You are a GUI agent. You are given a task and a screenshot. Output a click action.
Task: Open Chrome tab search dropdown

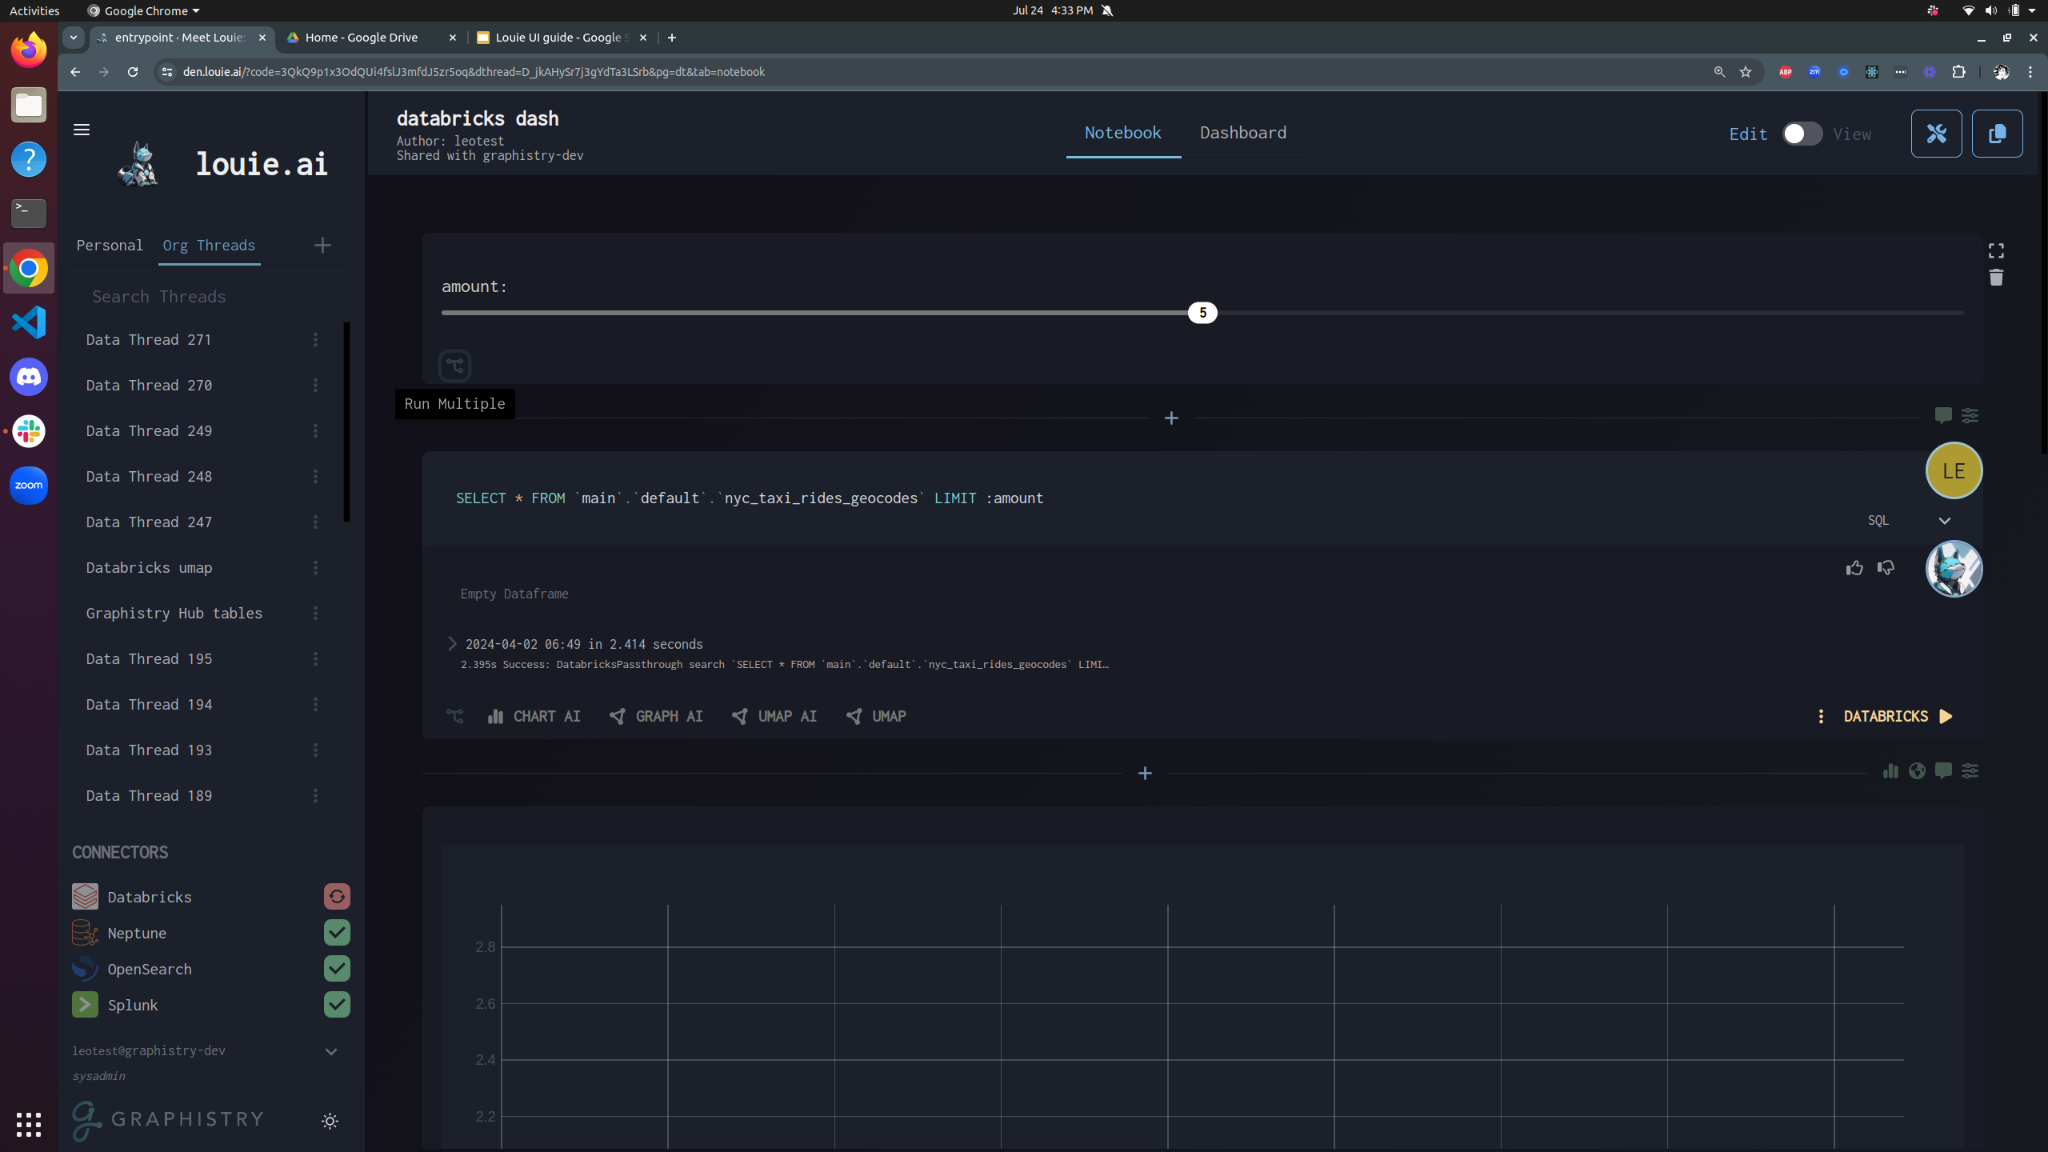pos(73,37)
